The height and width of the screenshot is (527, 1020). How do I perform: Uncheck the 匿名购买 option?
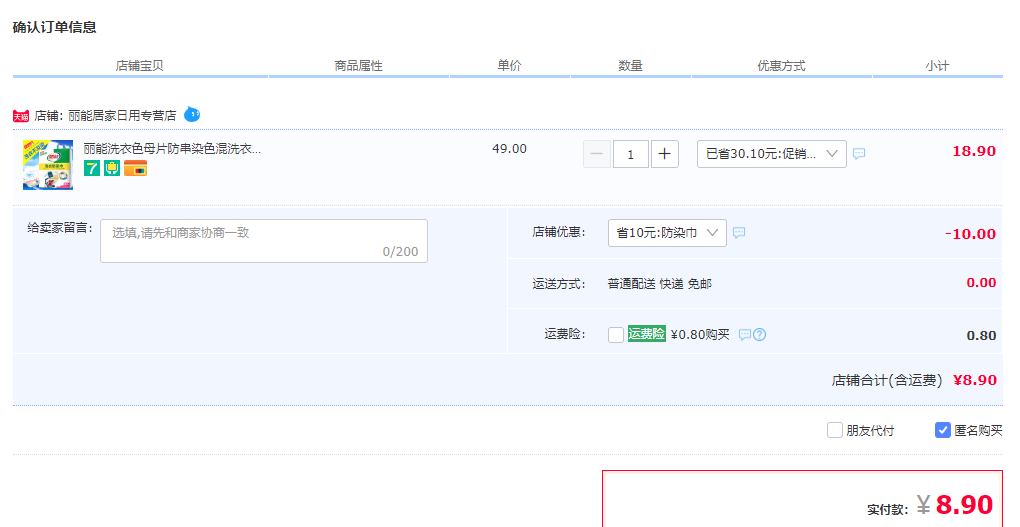pos(943,430)
